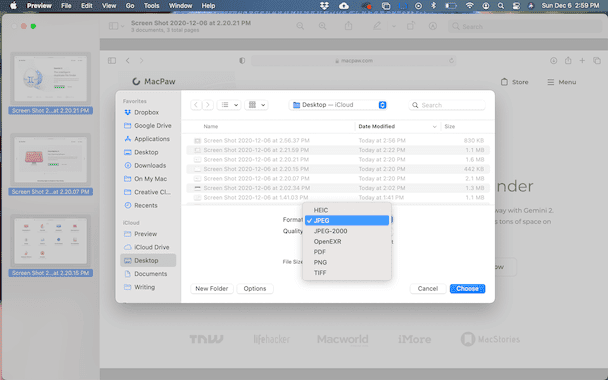Open the Preview File menu
Screen dimensions: 608x380
[66, 5]
